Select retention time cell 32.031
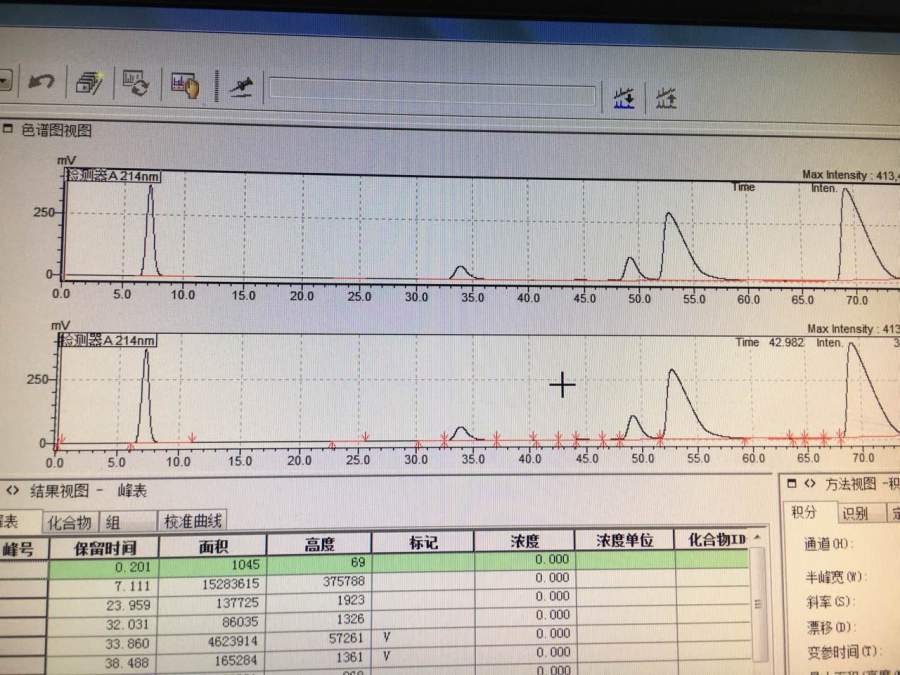This screenshot has height=675, width=900. [x=104, y=624]
